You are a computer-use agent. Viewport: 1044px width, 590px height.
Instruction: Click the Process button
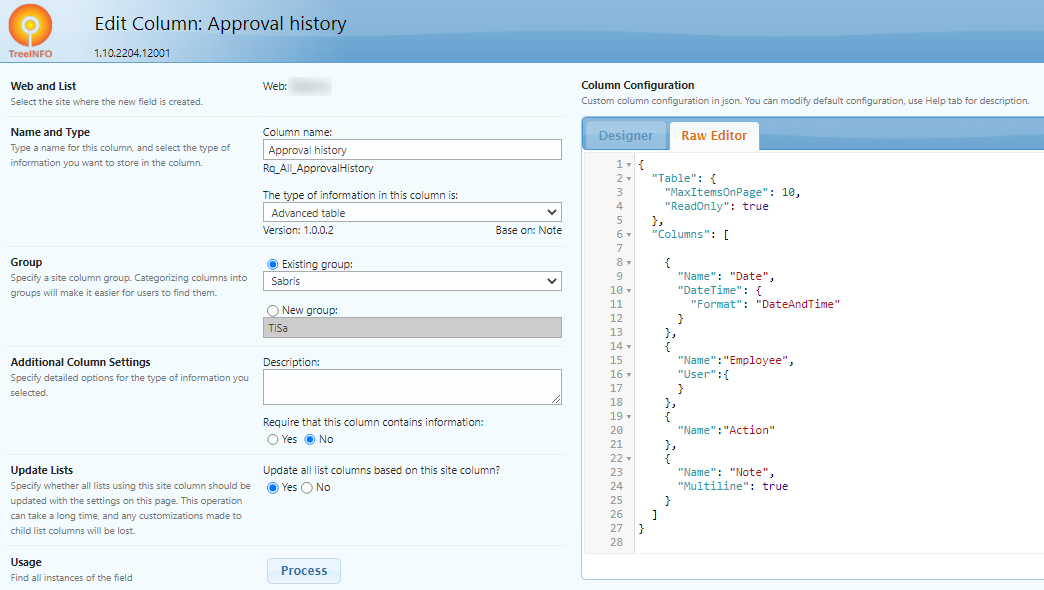[304, 571]
